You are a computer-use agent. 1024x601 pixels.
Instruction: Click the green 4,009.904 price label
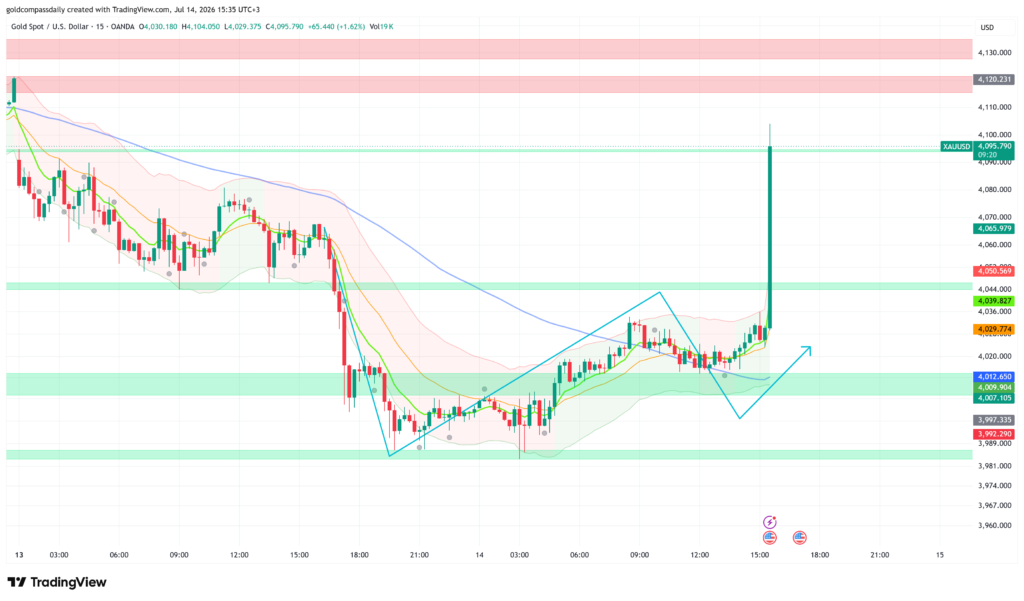point(994,387)
